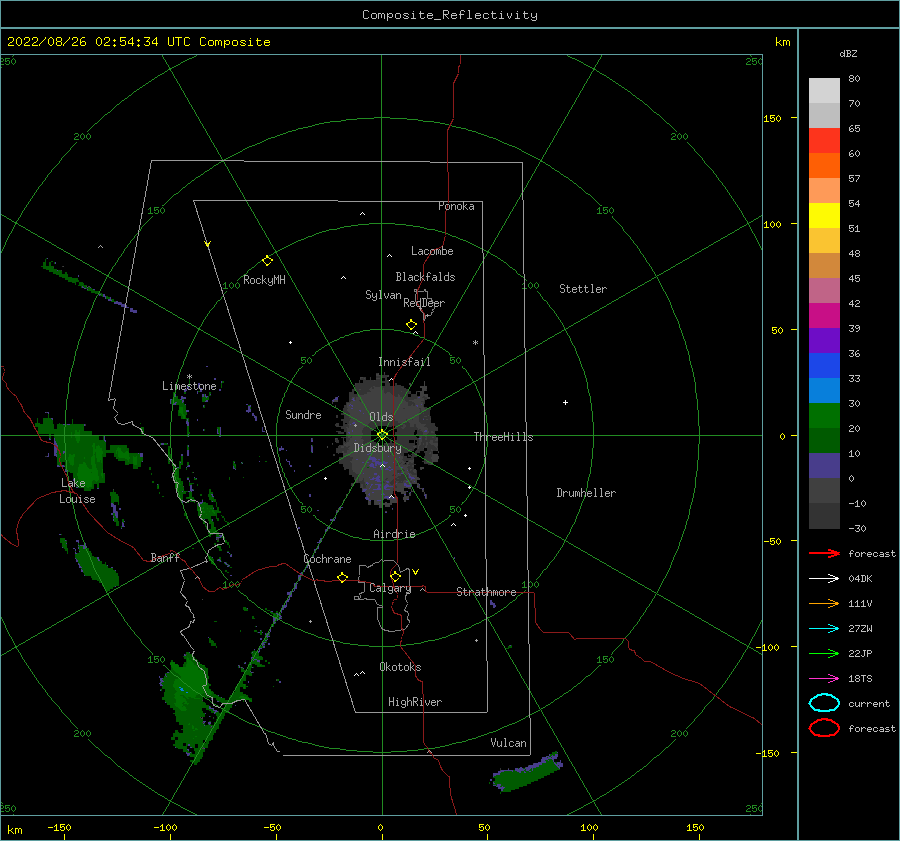Click the Didsbury town label
This screenshot has width=900, height=841.
(x=377, y=448)
